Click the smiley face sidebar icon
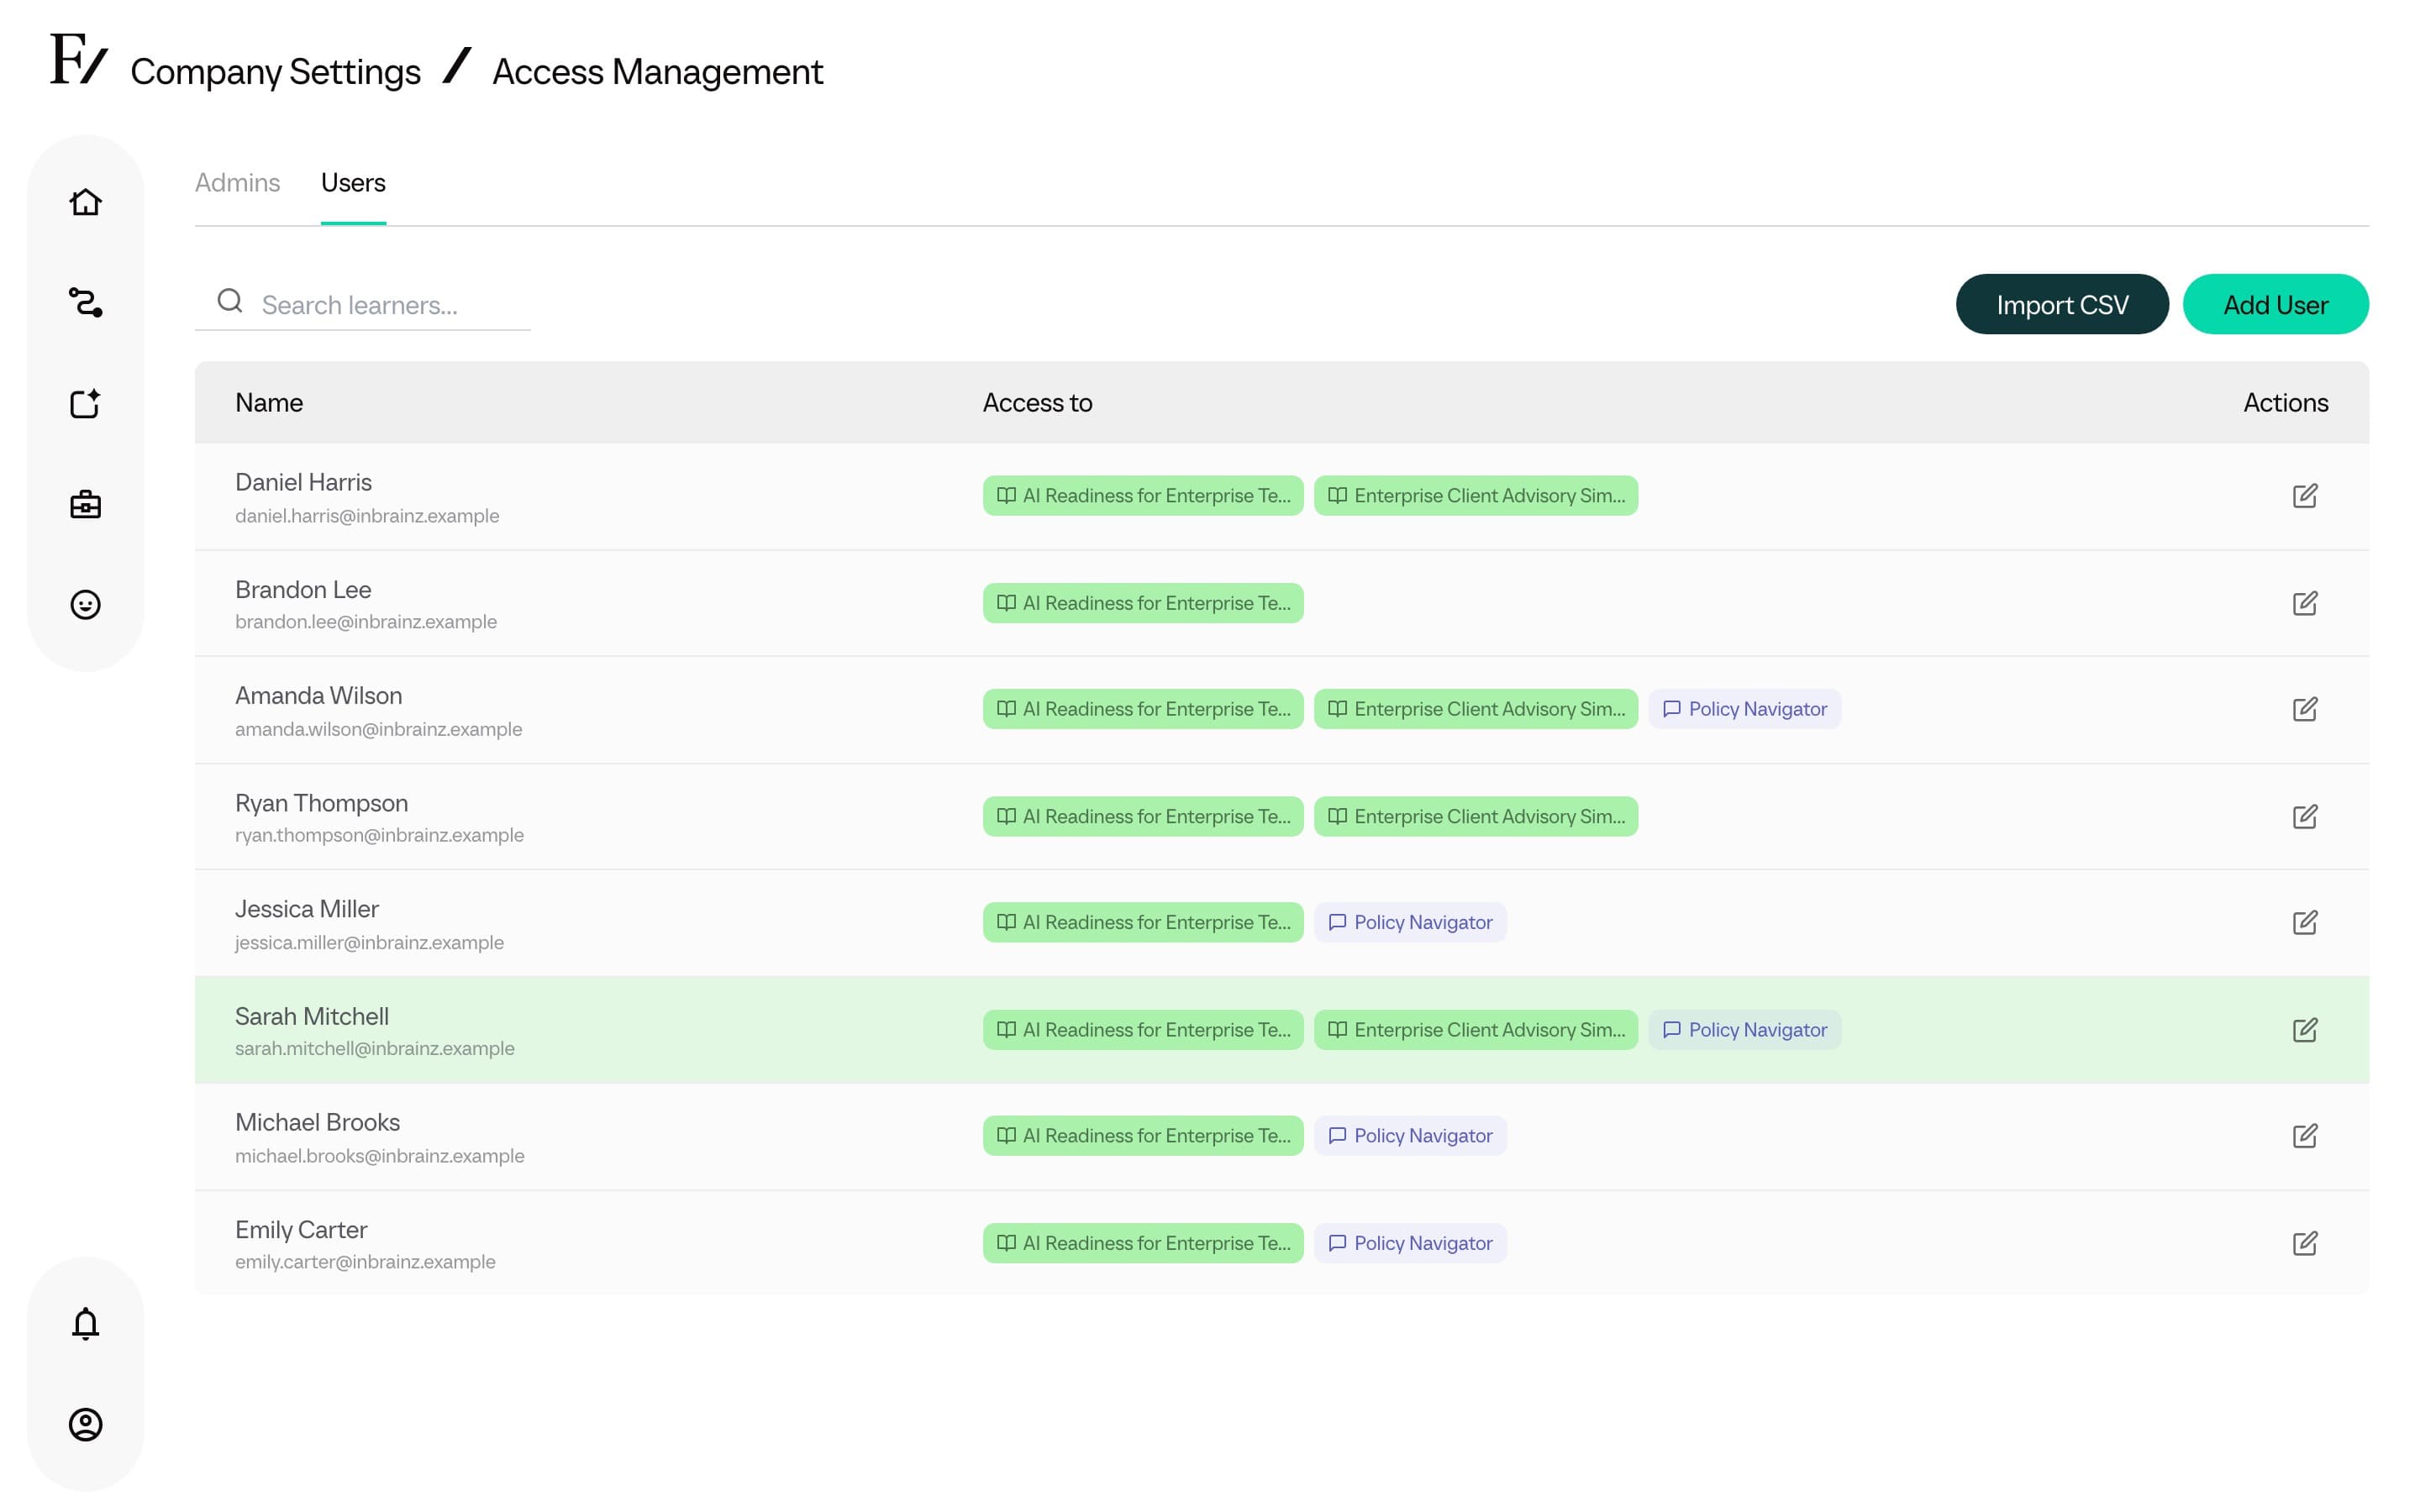 pyautogui.click(x=85, y=605)
